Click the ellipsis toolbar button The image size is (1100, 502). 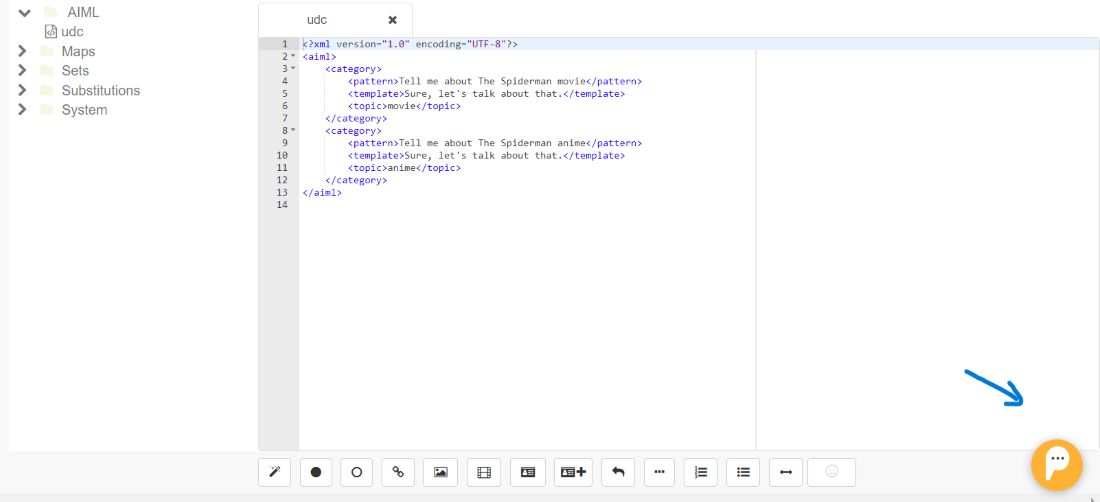[659, 473]
